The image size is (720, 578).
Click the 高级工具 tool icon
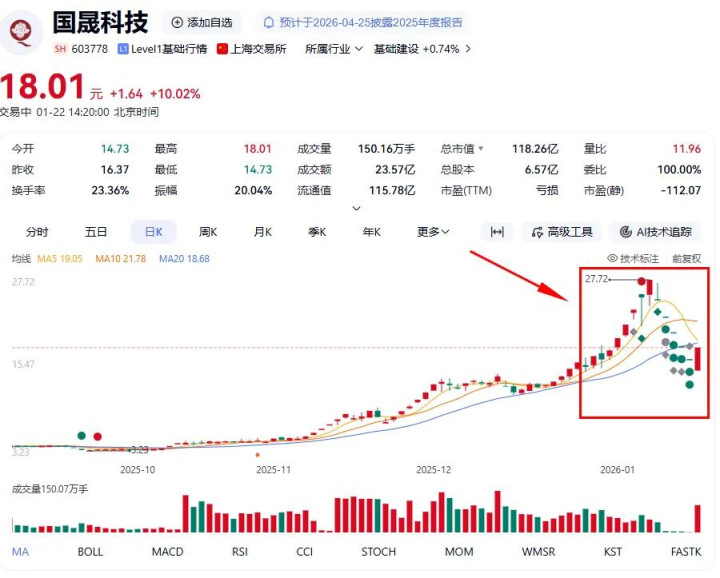point(537,232)
